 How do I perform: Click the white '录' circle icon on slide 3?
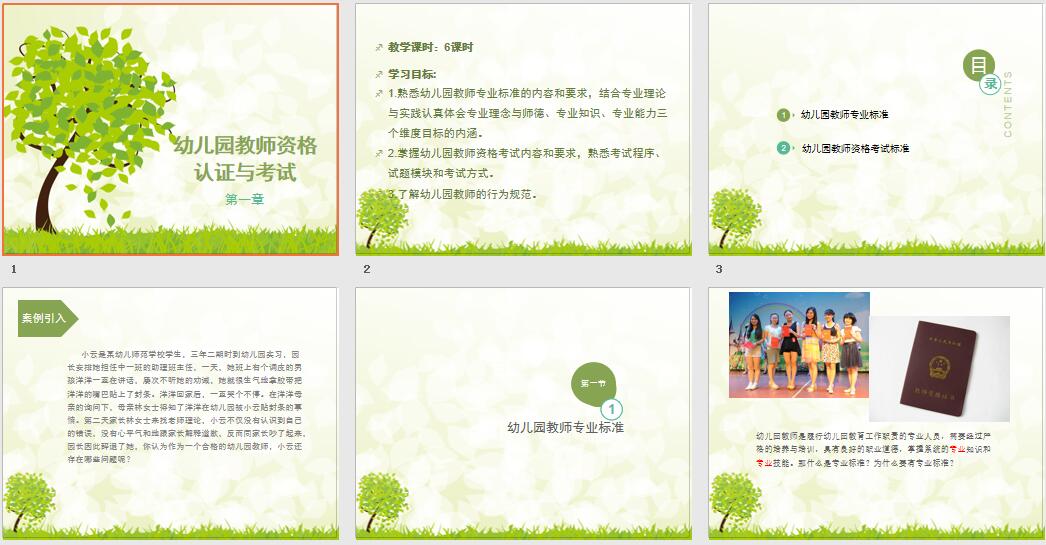point(990,85)
